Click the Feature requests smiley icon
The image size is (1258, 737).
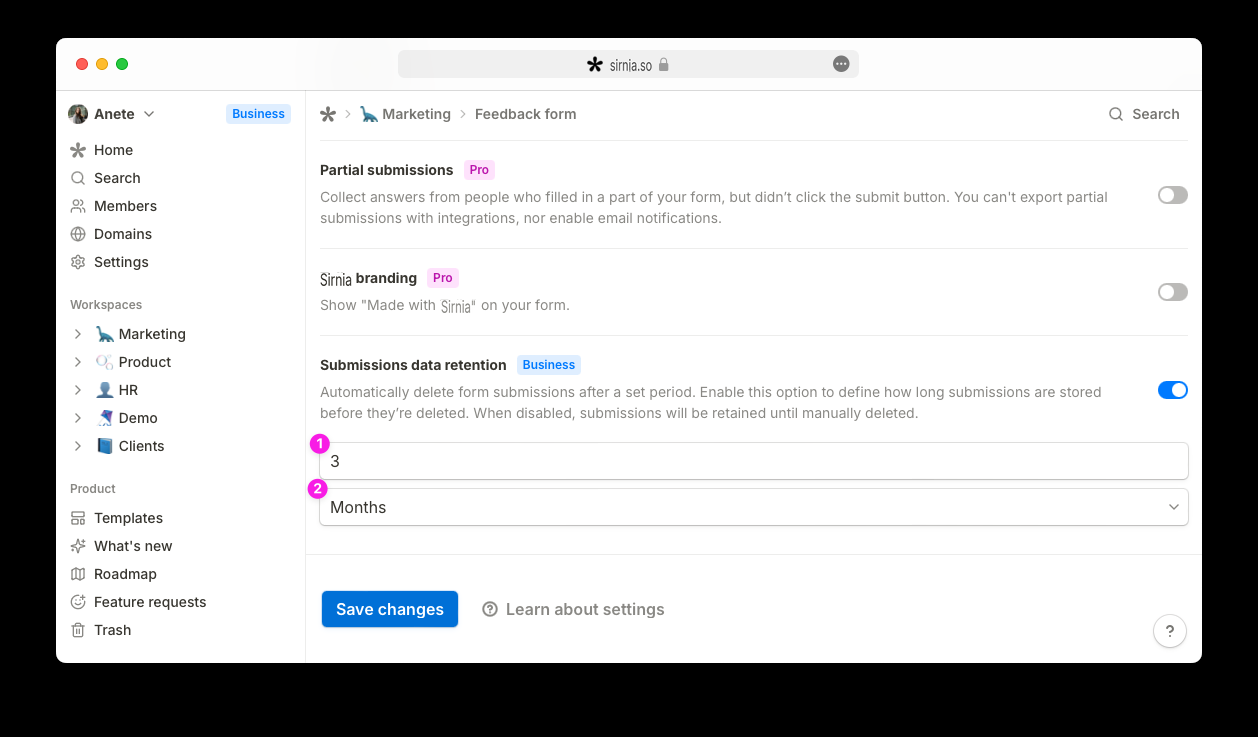pos(78,602)
